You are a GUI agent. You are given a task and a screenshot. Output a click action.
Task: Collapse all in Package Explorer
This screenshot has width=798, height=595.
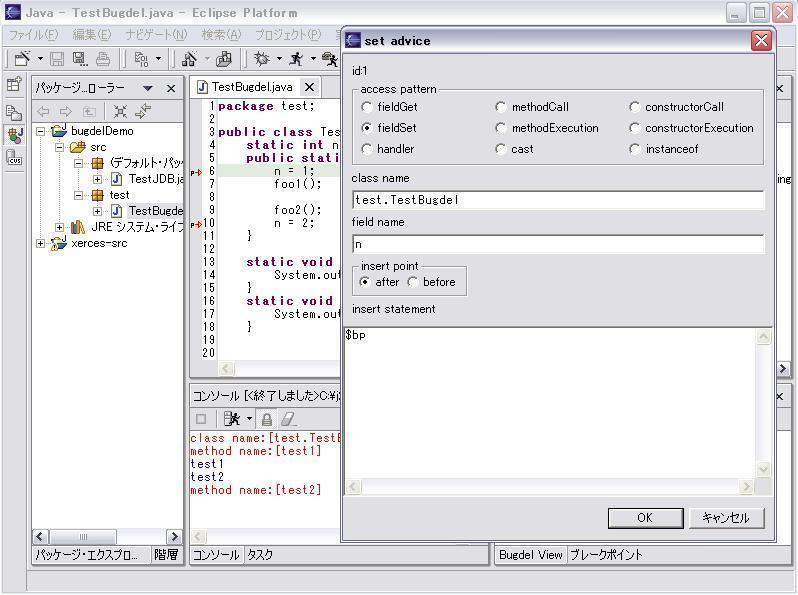point(120,111)
